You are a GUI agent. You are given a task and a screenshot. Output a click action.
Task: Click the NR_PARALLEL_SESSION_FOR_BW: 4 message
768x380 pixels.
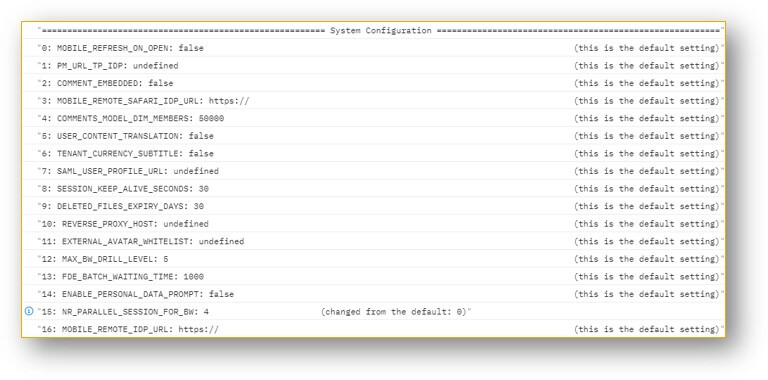point(374,311)
